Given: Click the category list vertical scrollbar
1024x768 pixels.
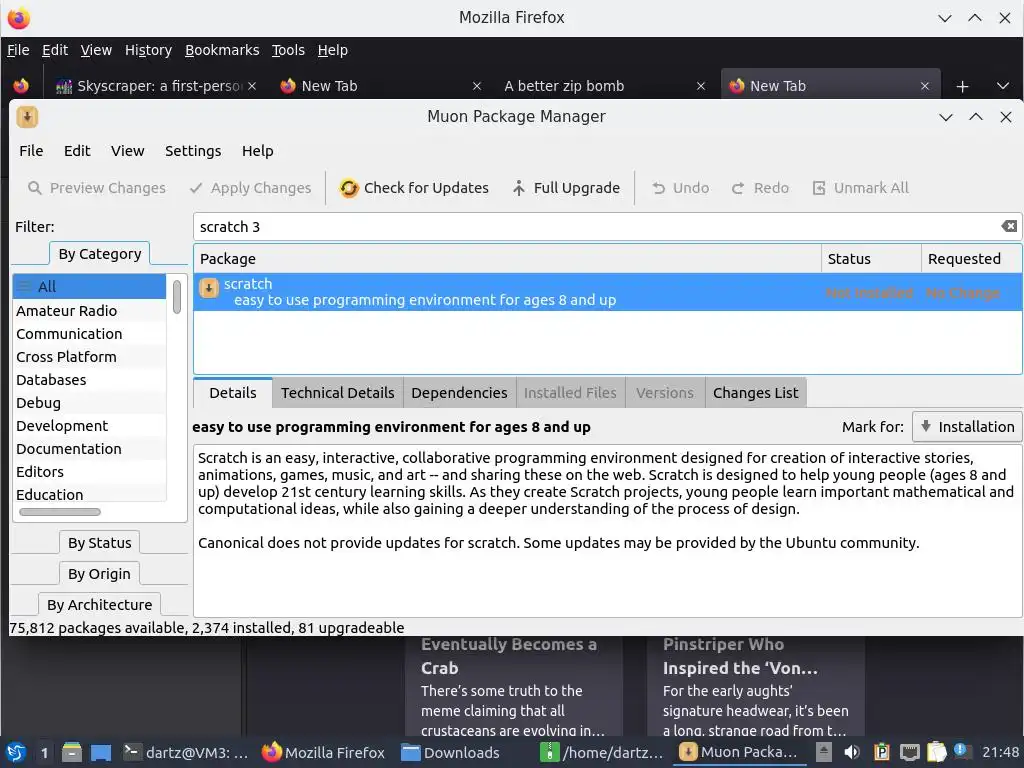Looking at the screenshot, I should point(176,296).
